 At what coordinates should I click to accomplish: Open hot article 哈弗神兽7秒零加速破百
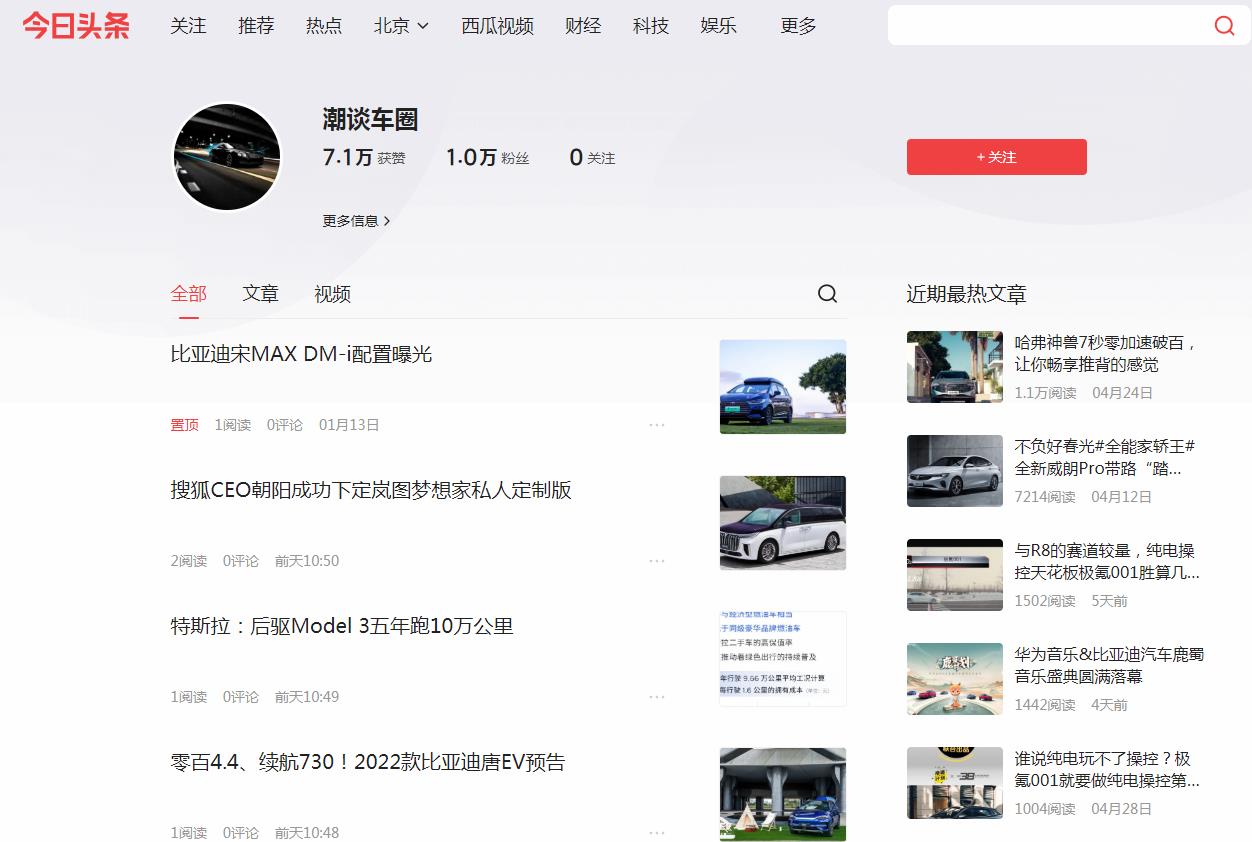coord(1107,354)
